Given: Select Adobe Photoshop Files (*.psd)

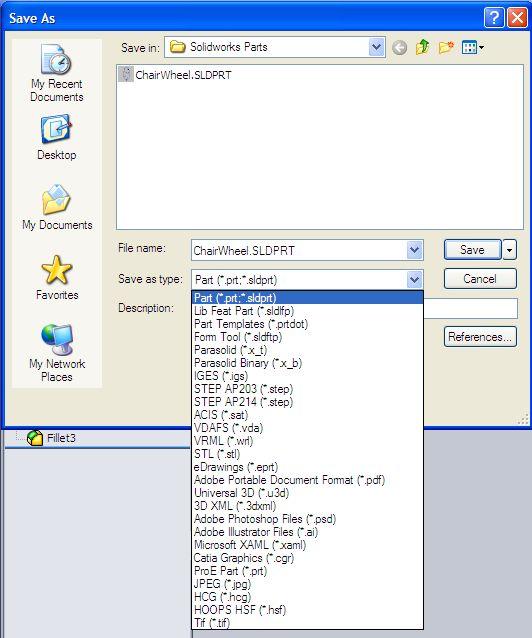Looking at the screenshot, I should tap(307, 519).
